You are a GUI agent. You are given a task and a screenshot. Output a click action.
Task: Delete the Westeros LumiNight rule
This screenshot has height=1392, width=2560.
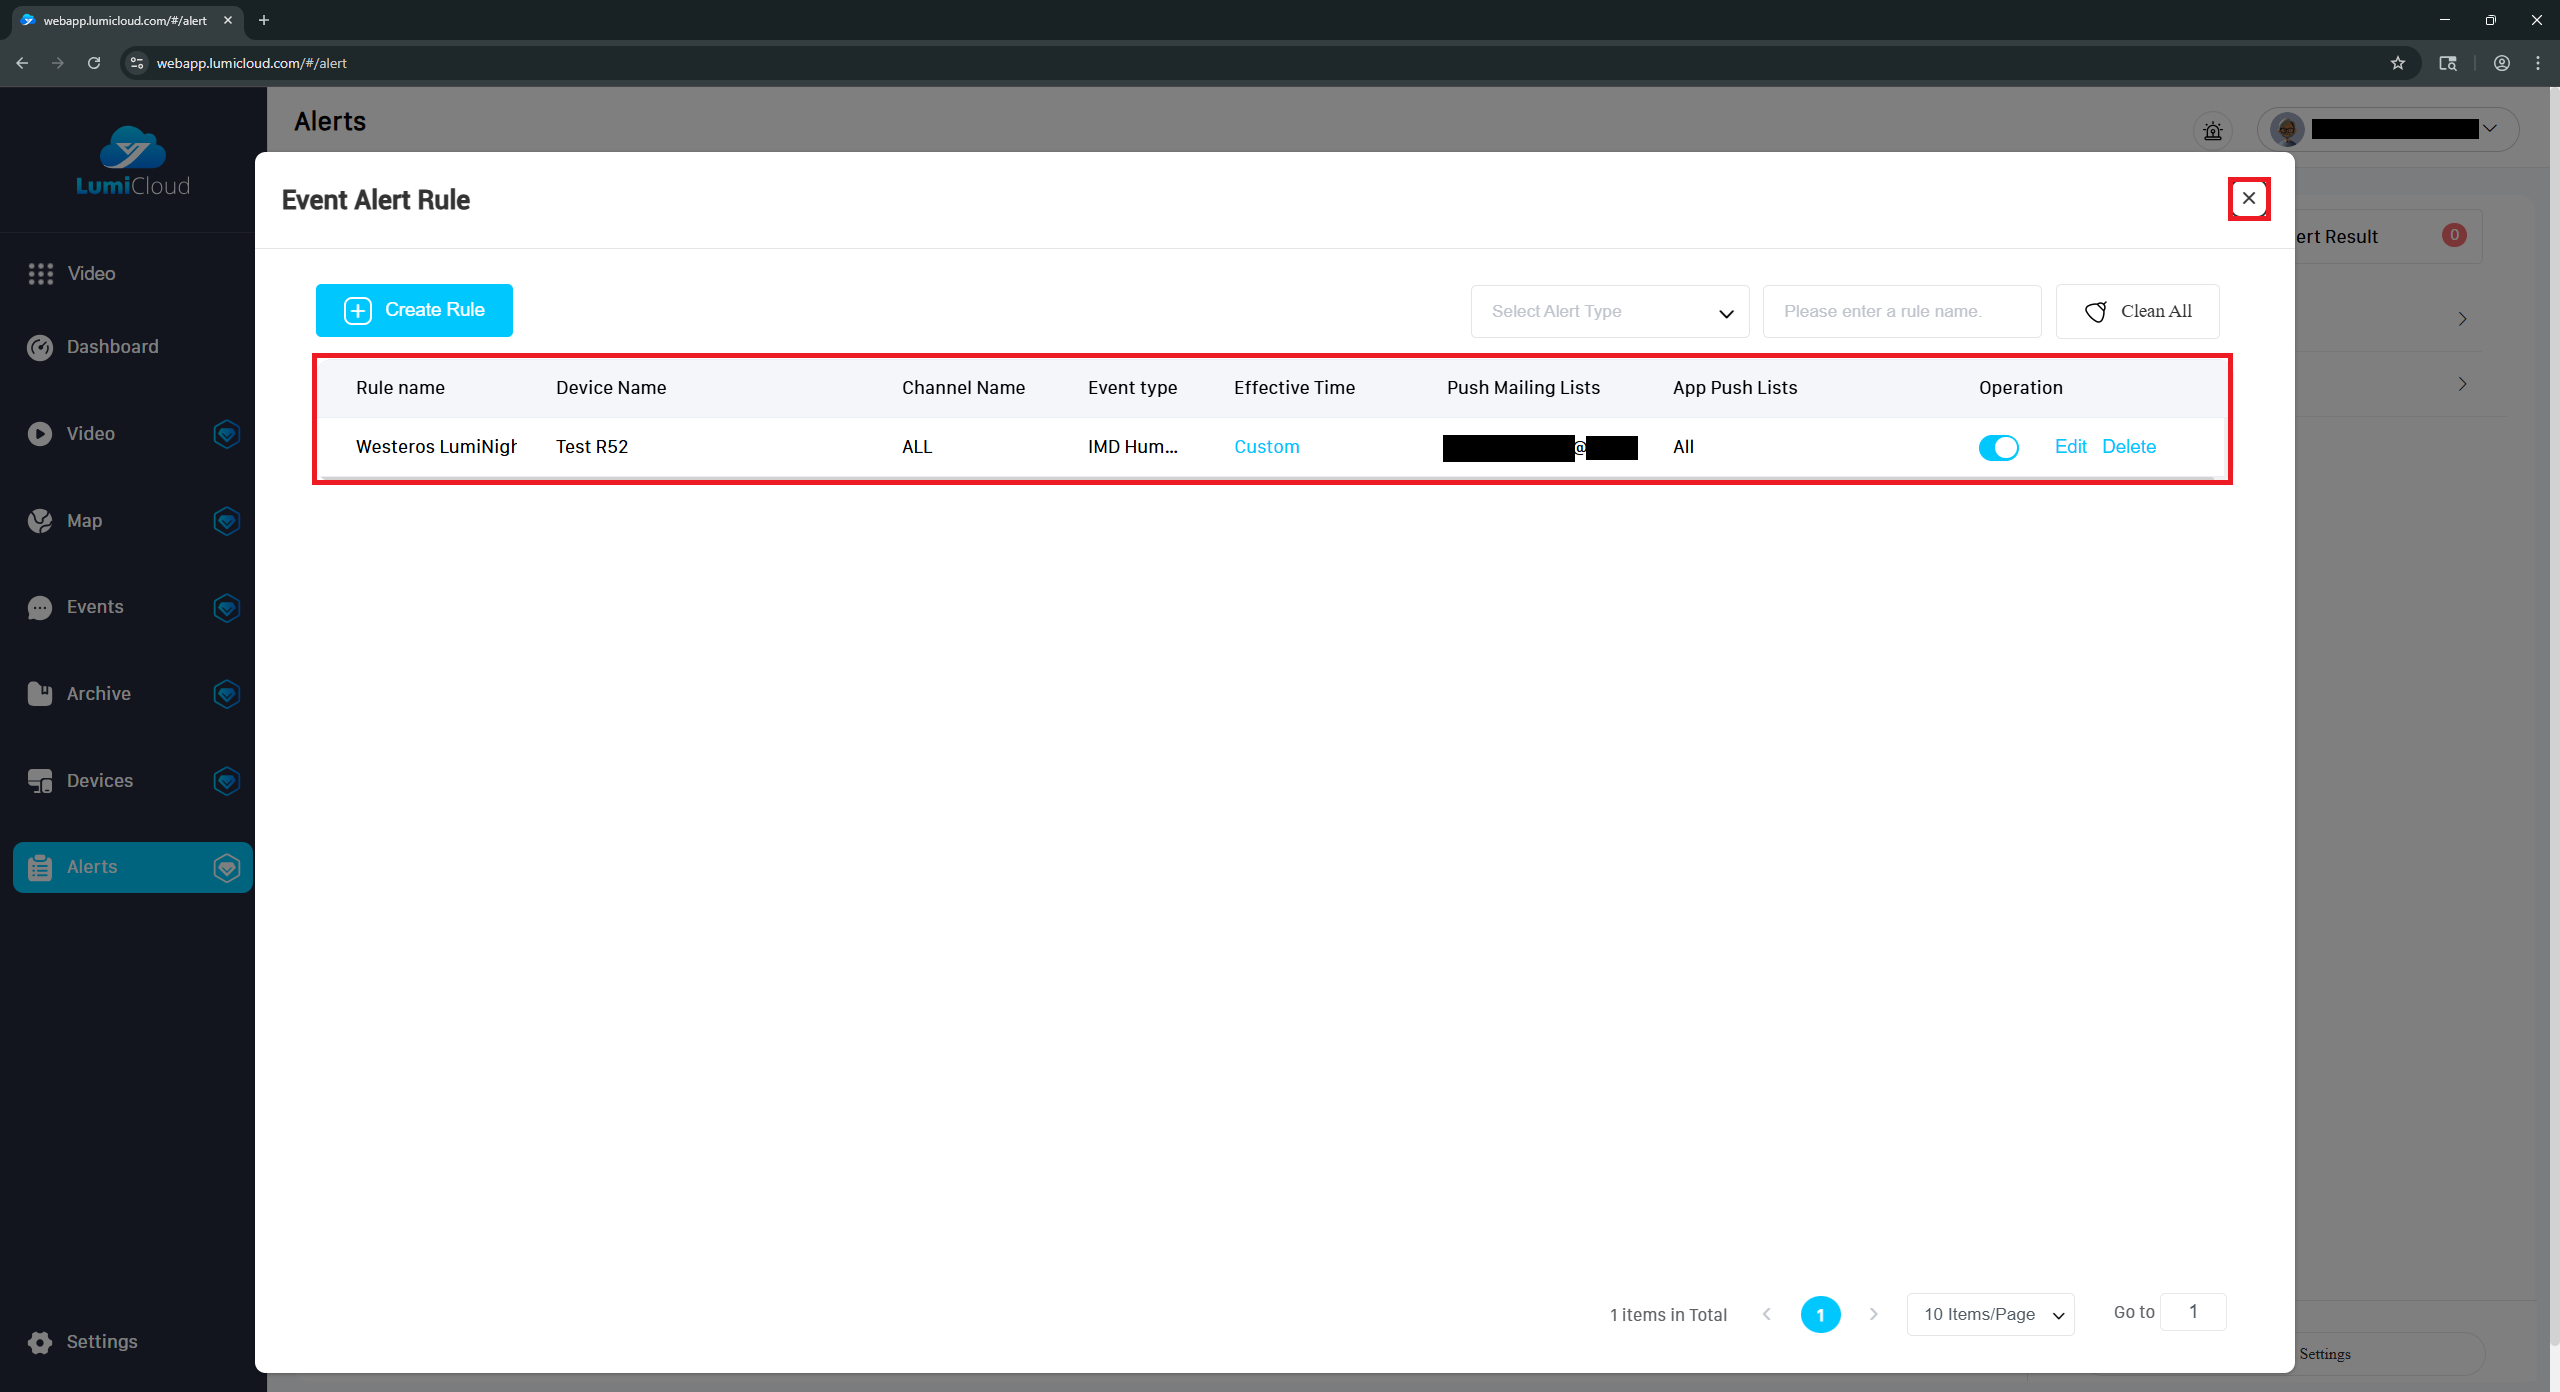pos(2128,447)
